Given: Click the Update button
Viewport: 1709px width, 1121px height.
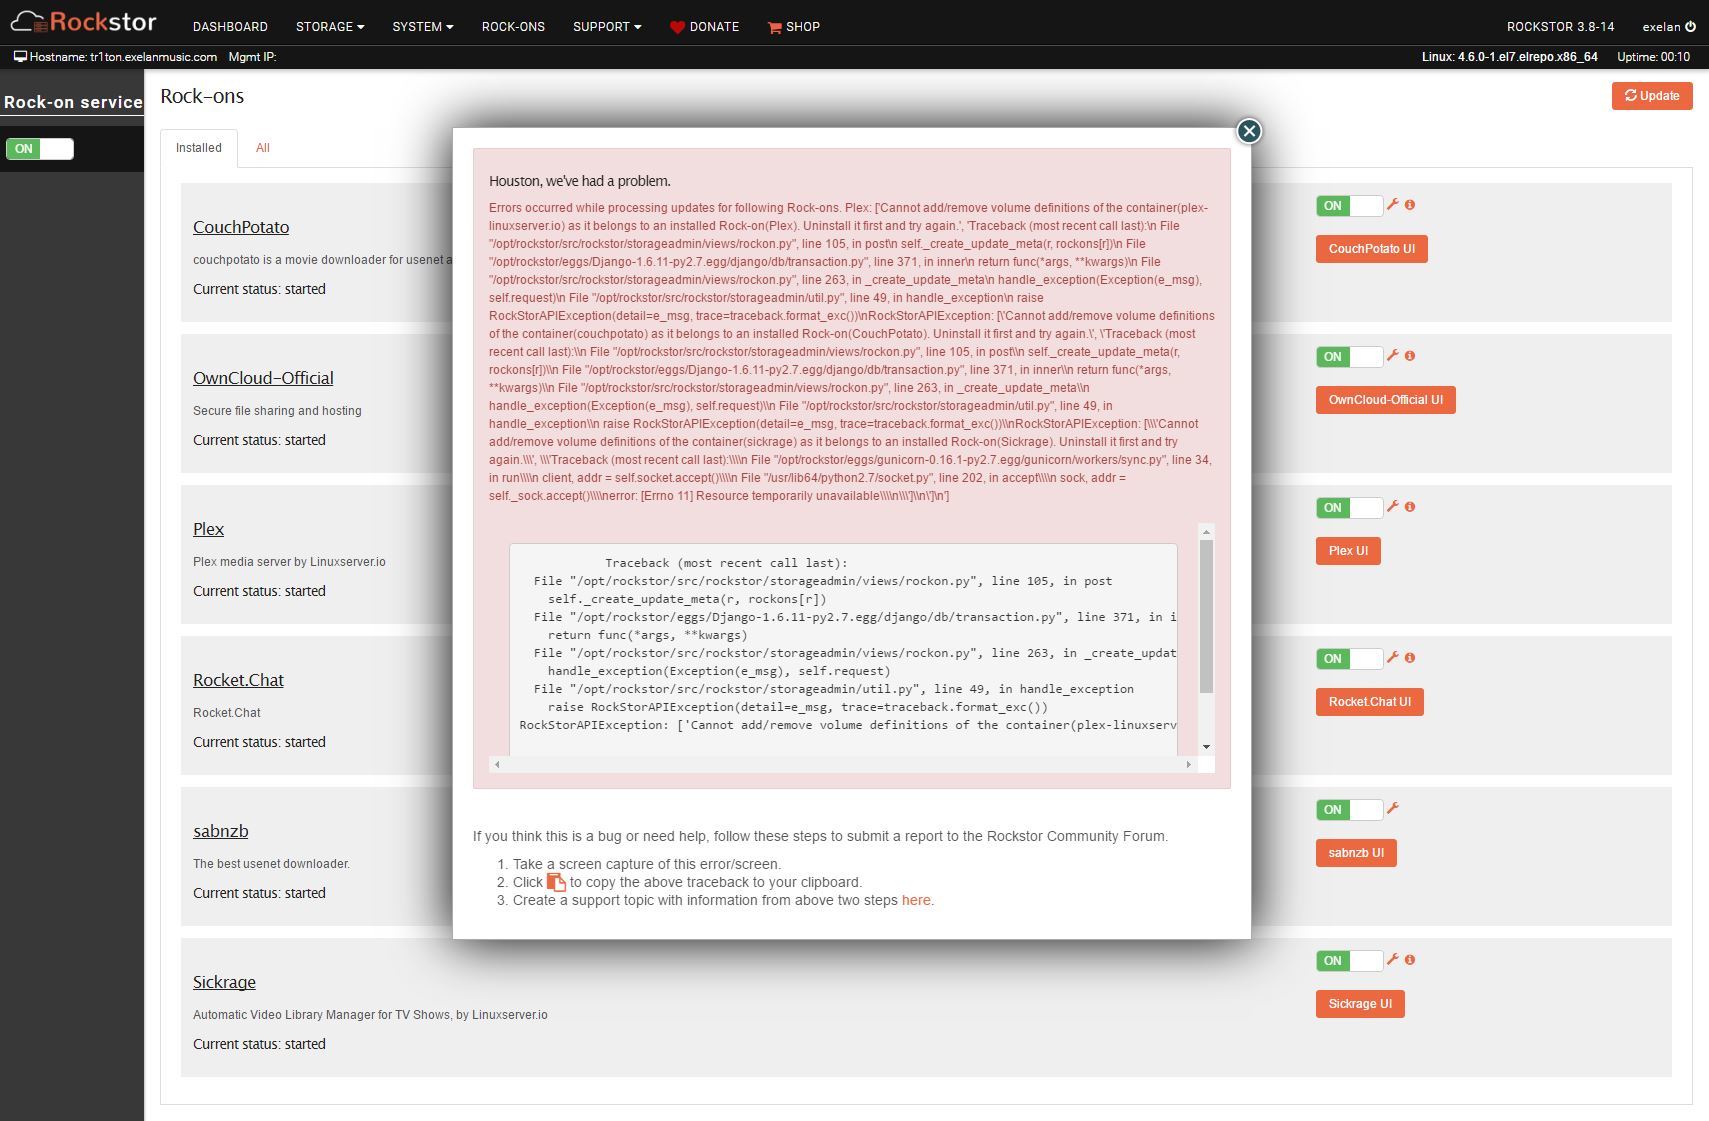Looking at the screenshot, I should [x=1652, y=96].
